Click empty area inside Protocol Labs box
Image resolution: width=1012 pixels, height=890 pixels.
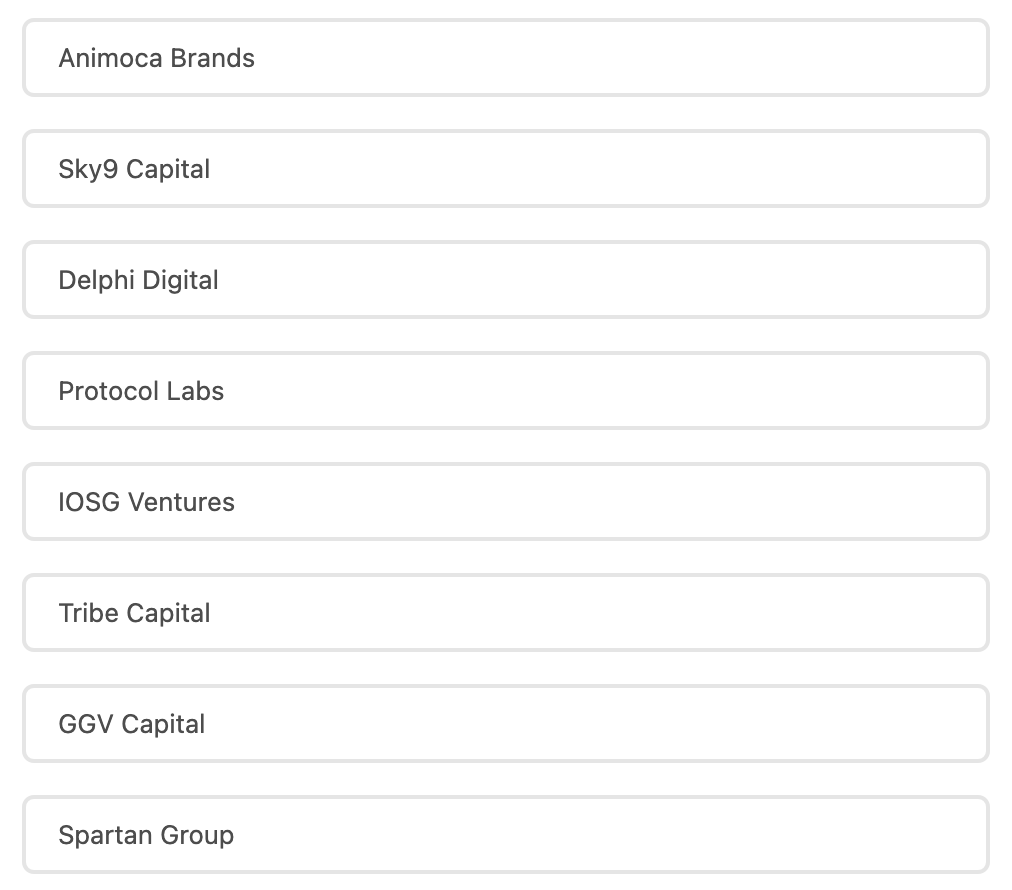coord(700,391)
